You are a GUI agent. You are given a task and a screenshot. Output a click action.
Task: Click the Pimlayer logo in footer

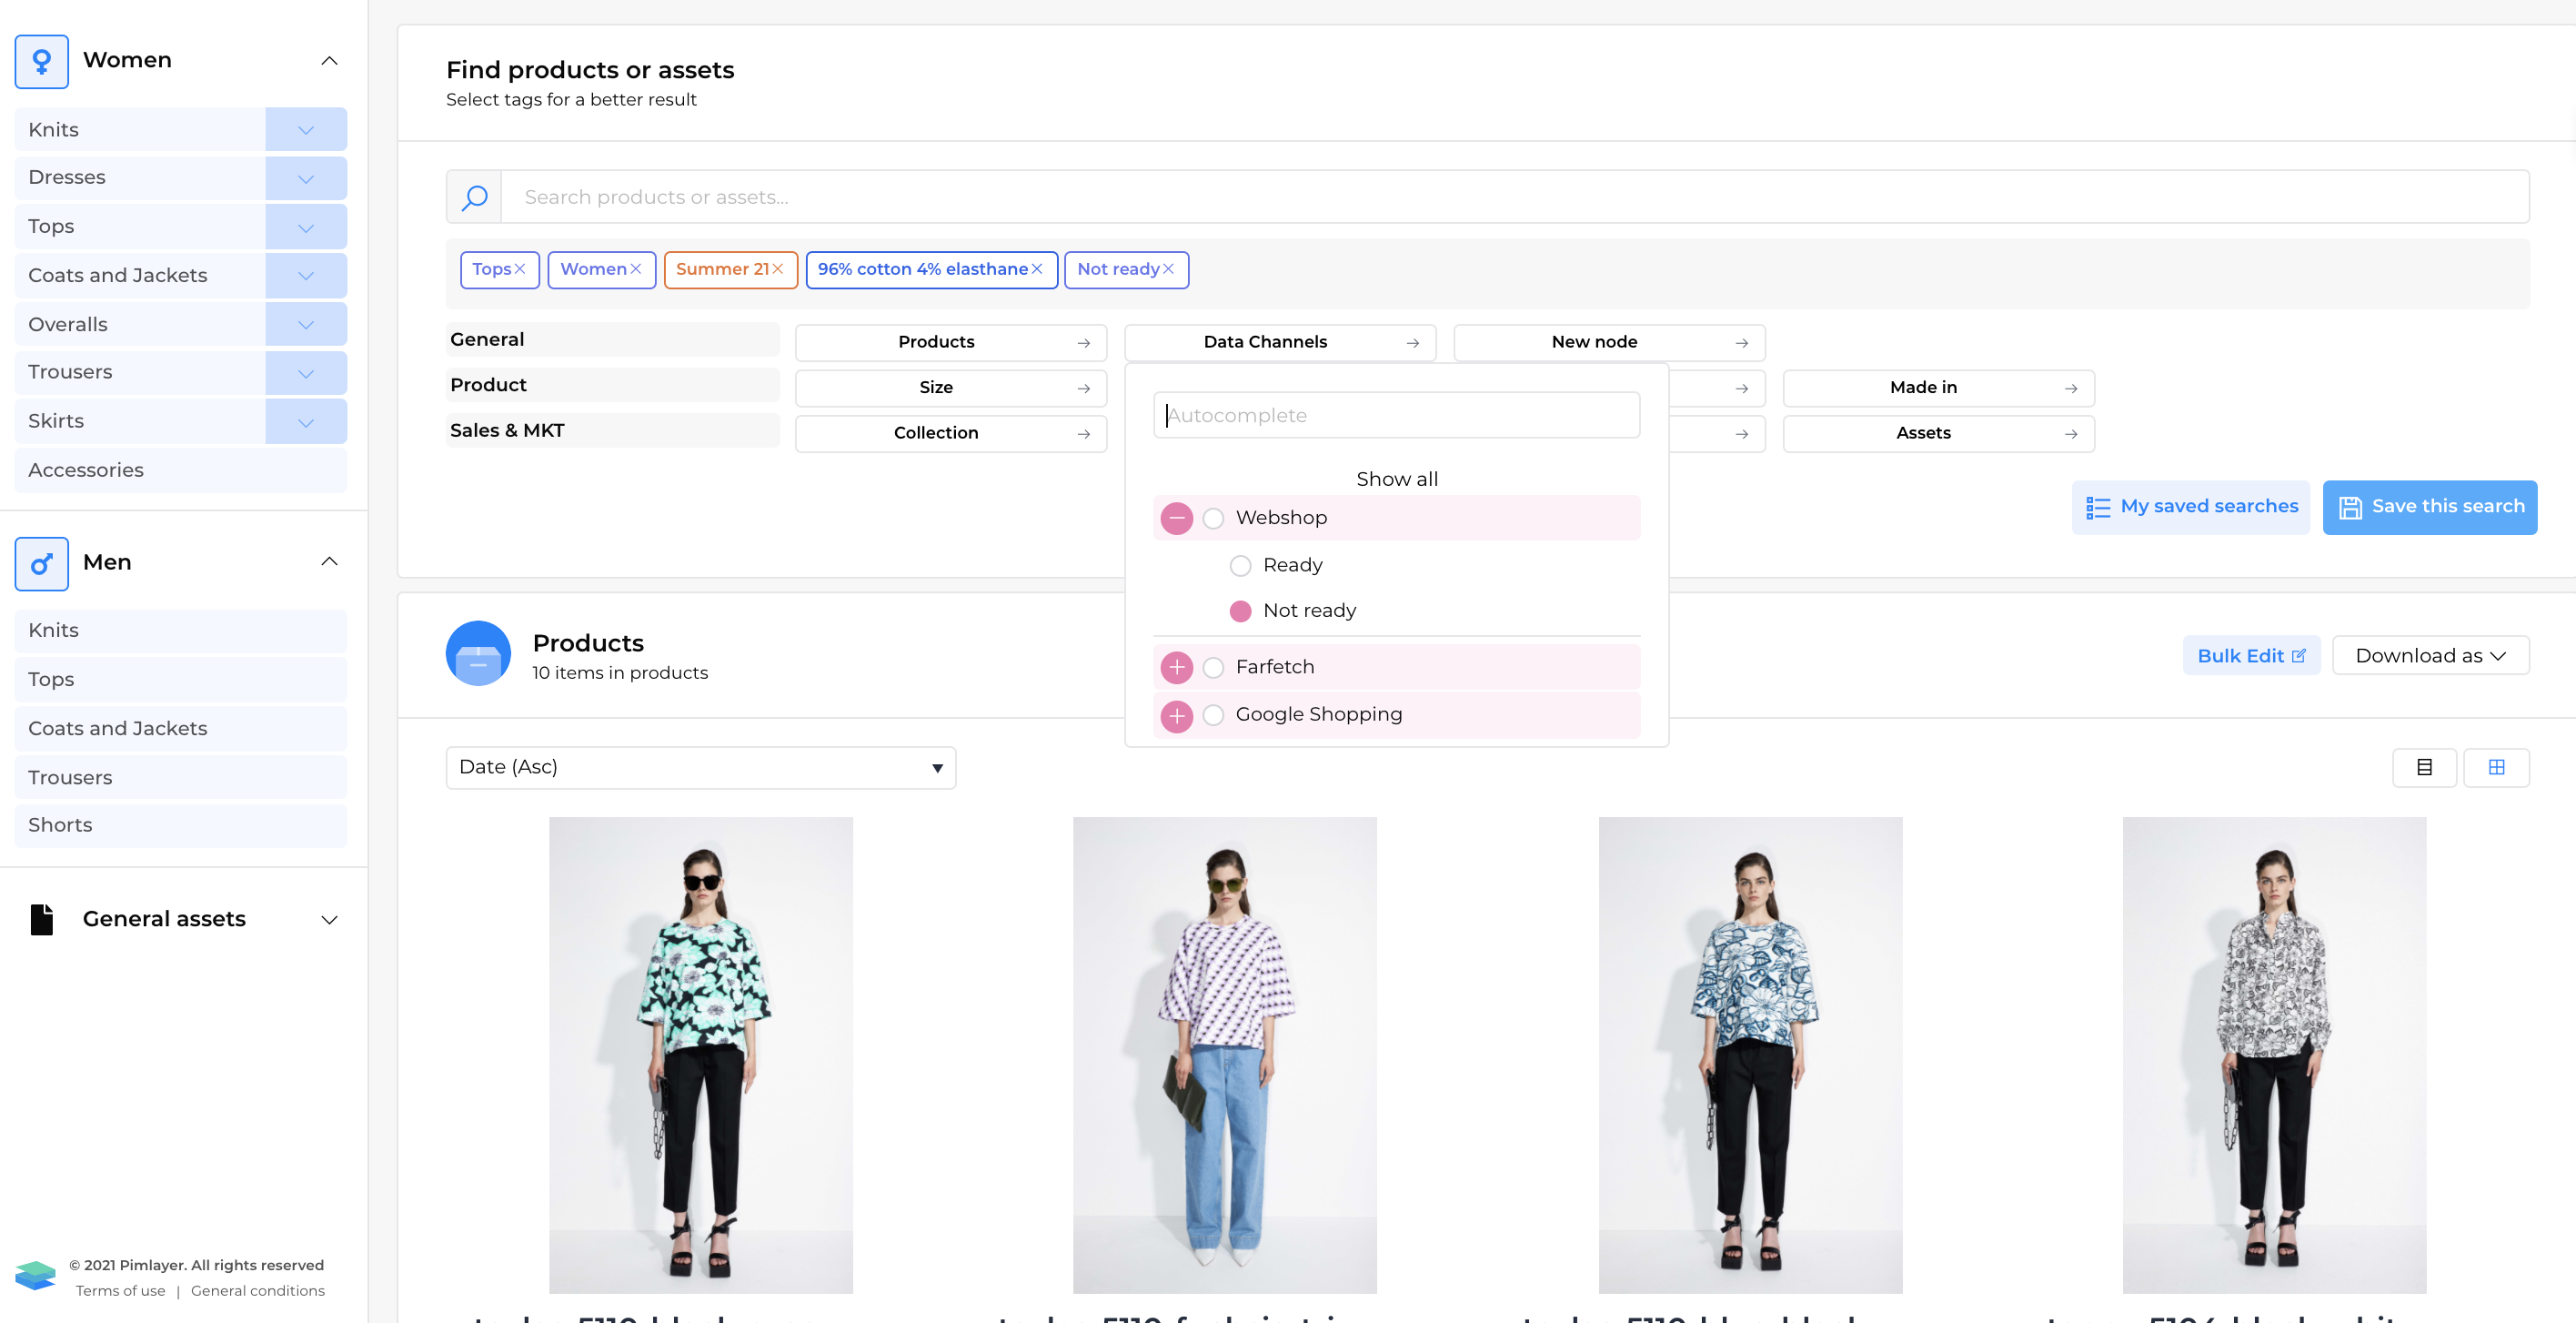tap(36, 1276)
